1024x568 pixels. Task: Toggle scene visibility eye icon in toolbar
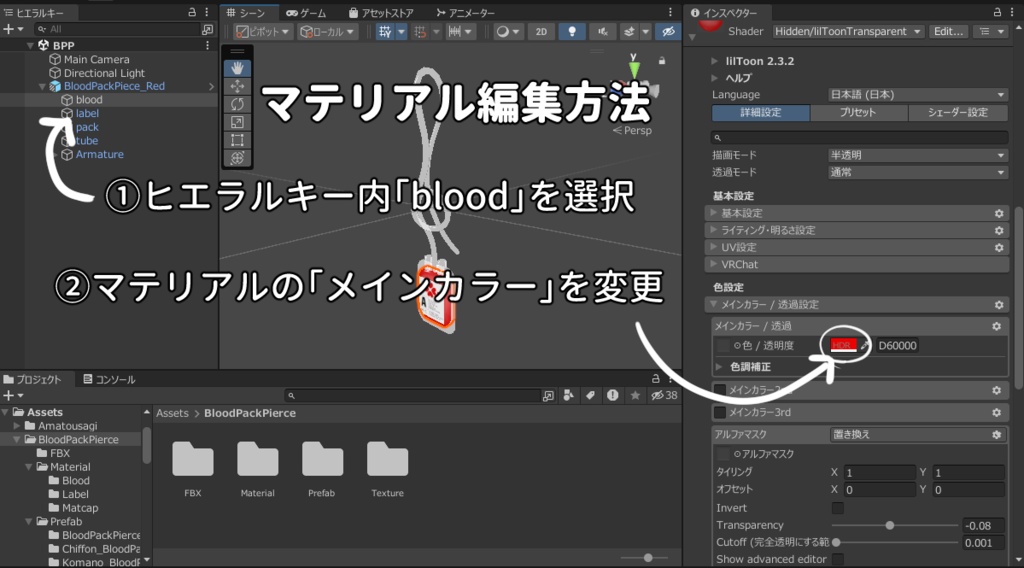point(667,31)
